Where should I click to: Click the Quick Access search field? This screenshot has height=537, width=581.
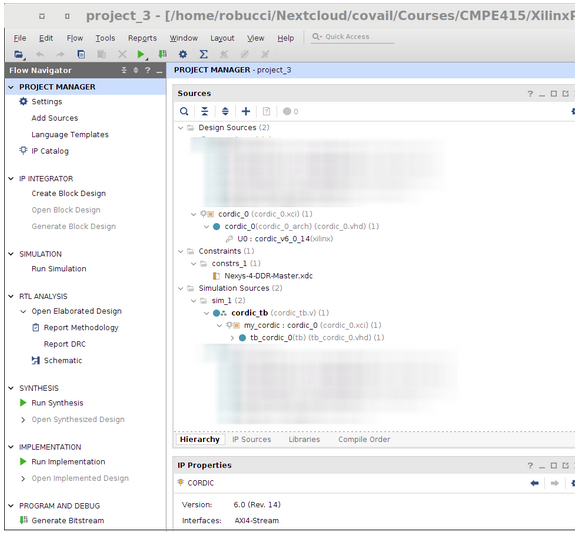click(x=352, y=37)
